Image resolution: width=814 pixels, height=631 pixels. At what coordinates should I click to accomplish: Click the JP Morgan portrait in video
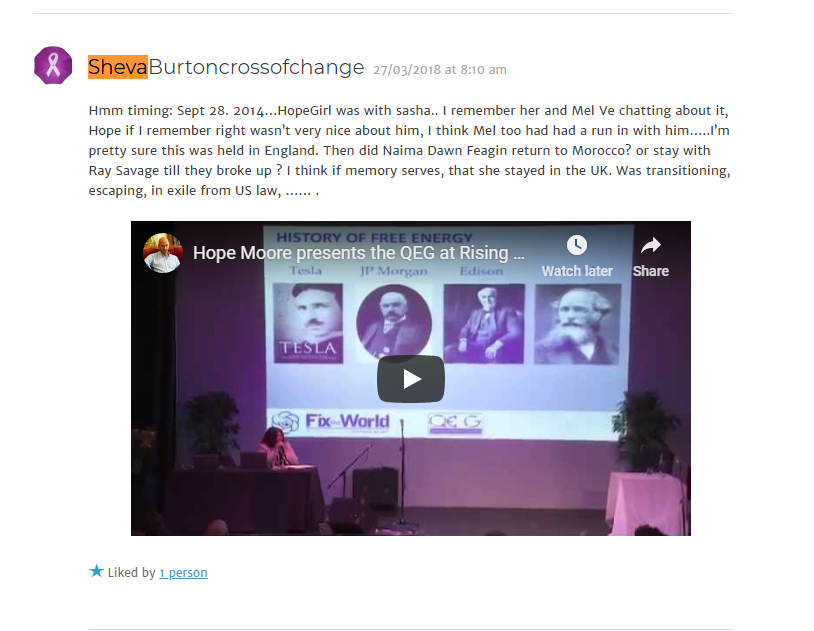tap(394, 322)
